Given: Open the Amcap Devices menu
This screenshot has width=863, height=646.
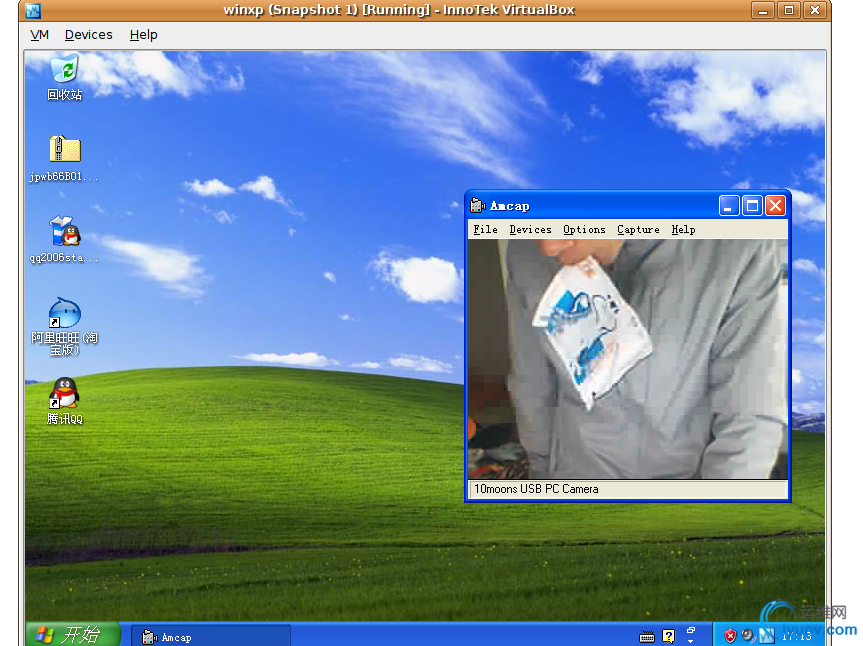Looking at the screenshot, I should point(531,229).
